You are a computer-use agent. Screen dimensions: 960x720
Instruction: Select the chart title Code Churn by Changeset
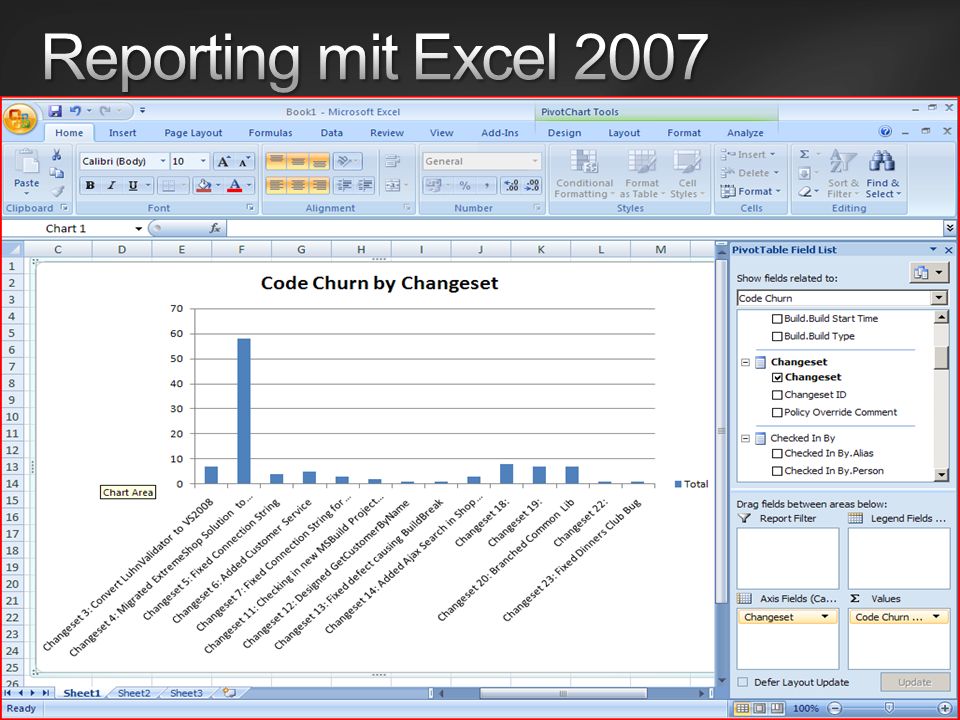[x=380, y=283]
